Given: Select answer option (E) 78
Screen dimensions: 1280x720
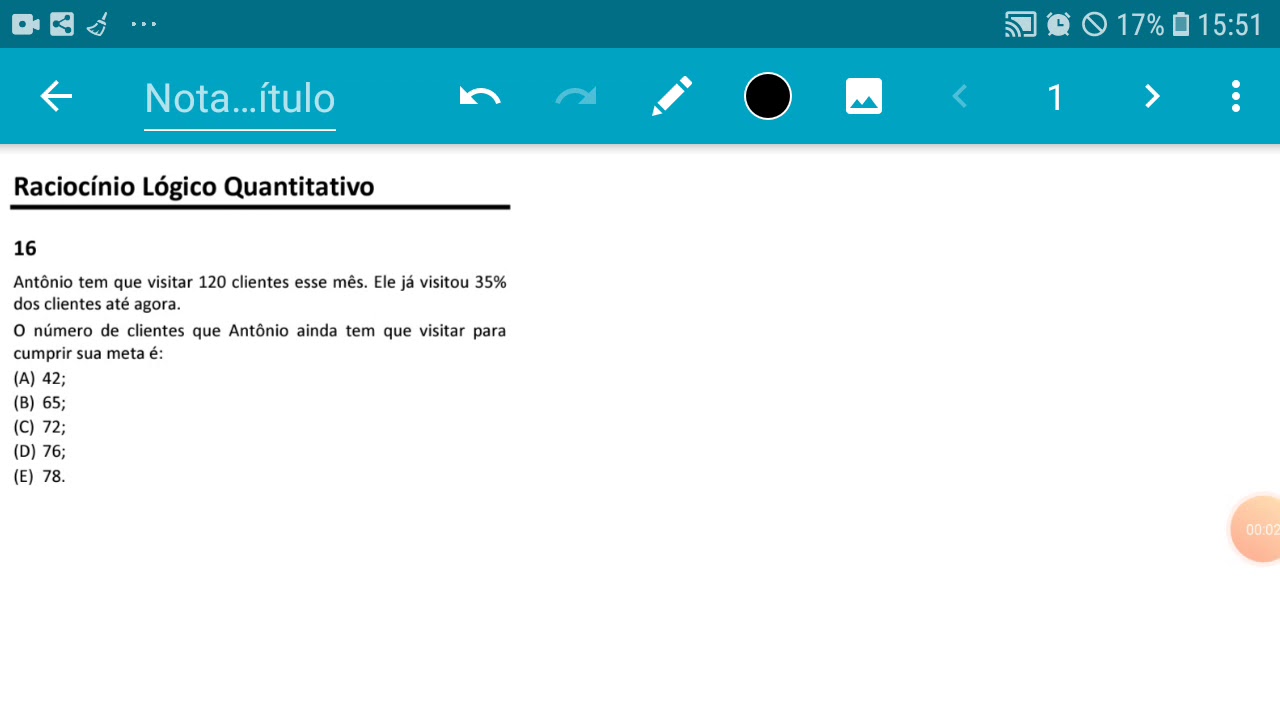Looking at the screenshot, I should (x=40, y=476).
